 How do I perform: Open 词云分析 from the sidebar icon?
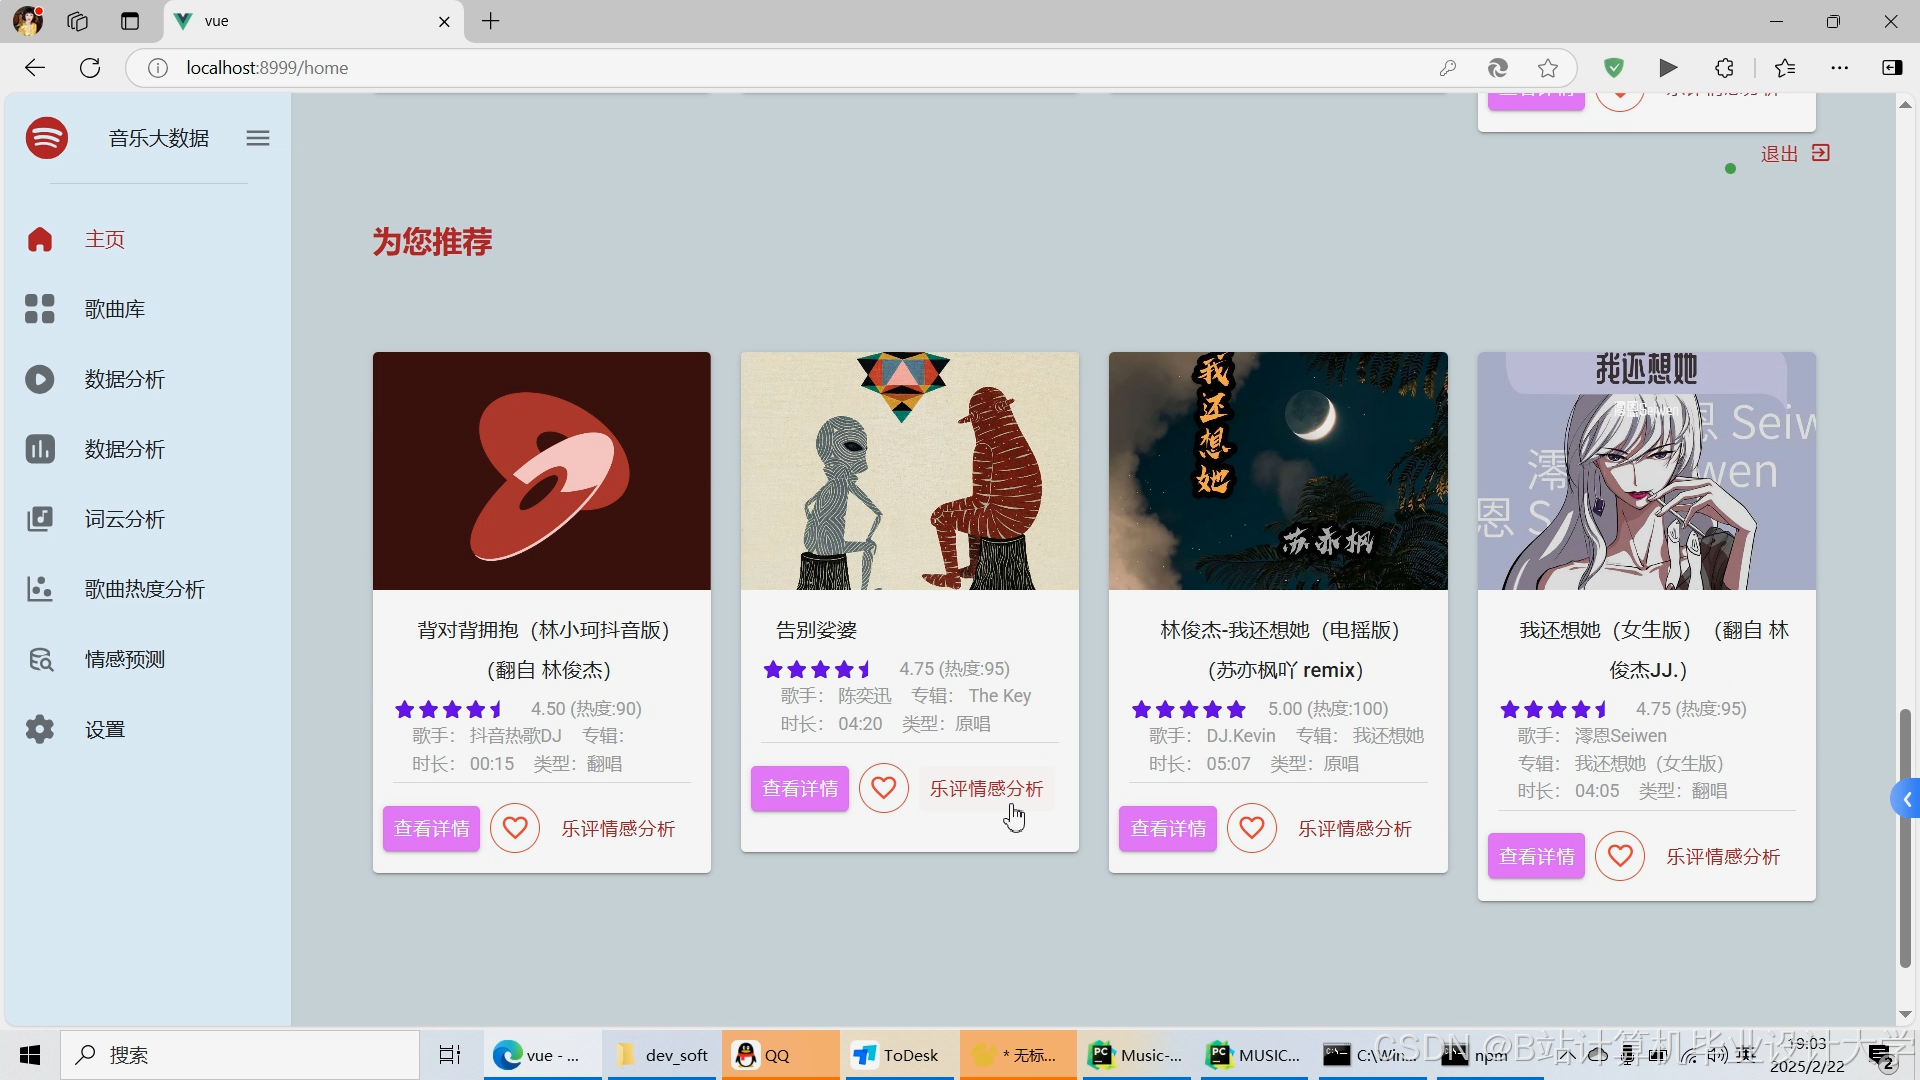tap(39, 519)
